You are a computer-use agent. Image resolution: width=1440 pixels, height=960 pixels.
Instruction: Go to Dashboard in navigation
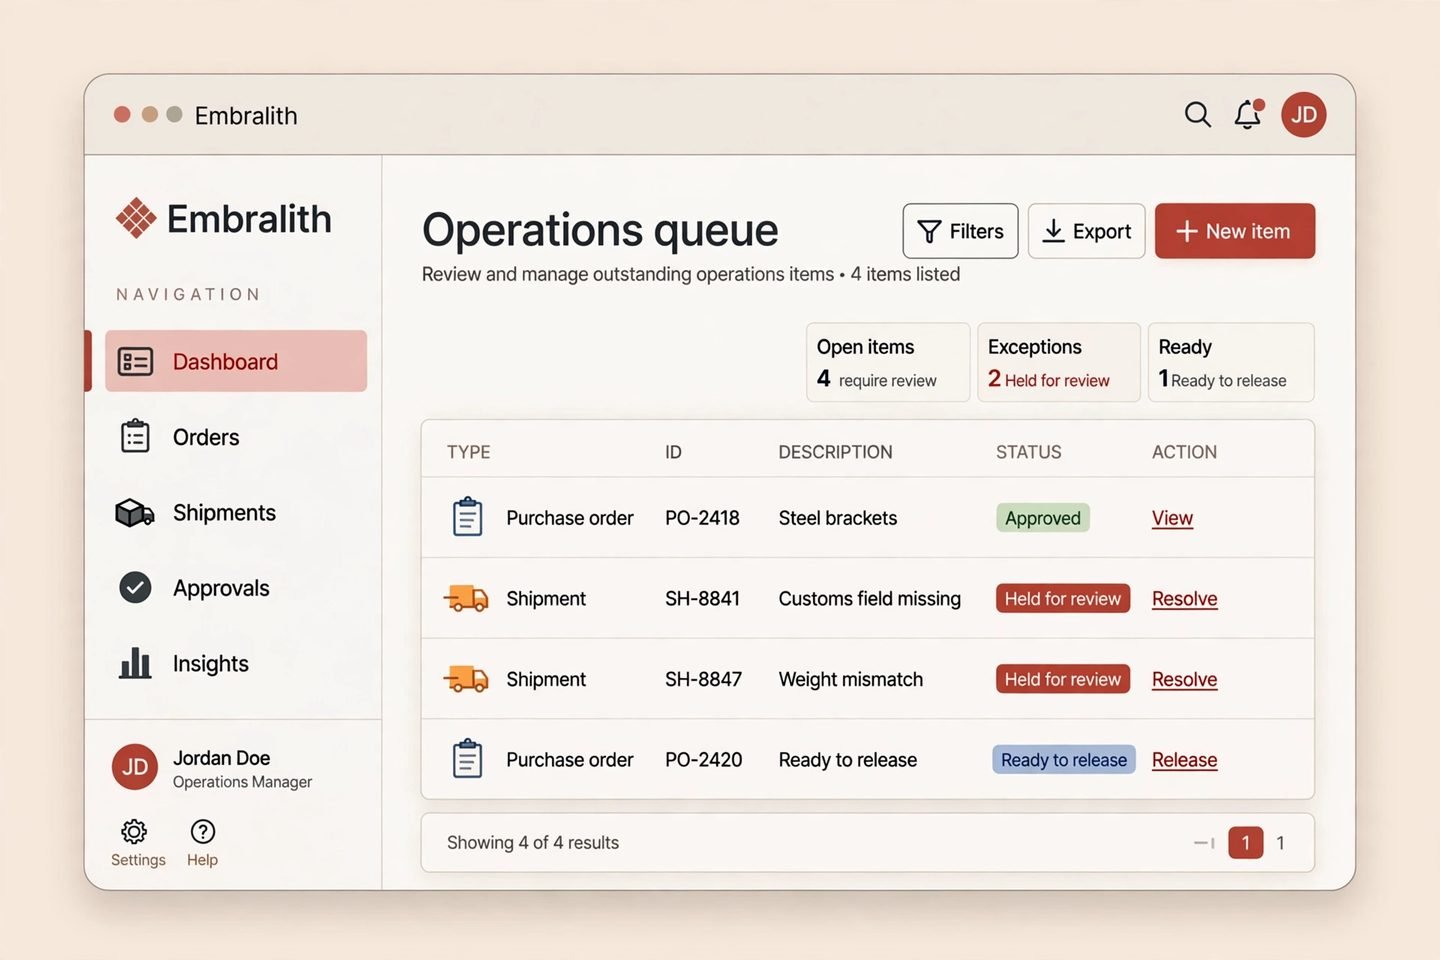(x=236, y=361)
